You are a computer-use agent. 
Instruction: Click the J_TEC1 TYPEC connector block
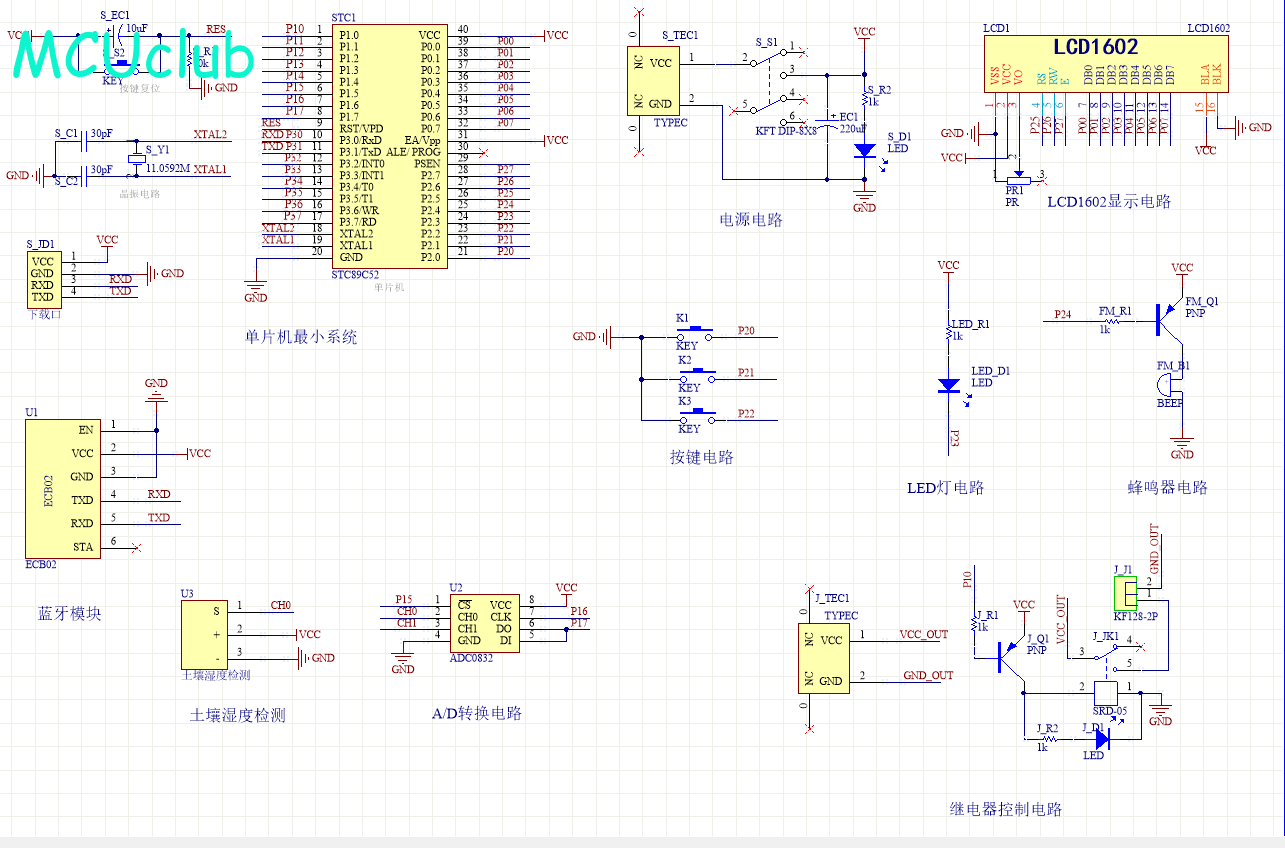824,658
